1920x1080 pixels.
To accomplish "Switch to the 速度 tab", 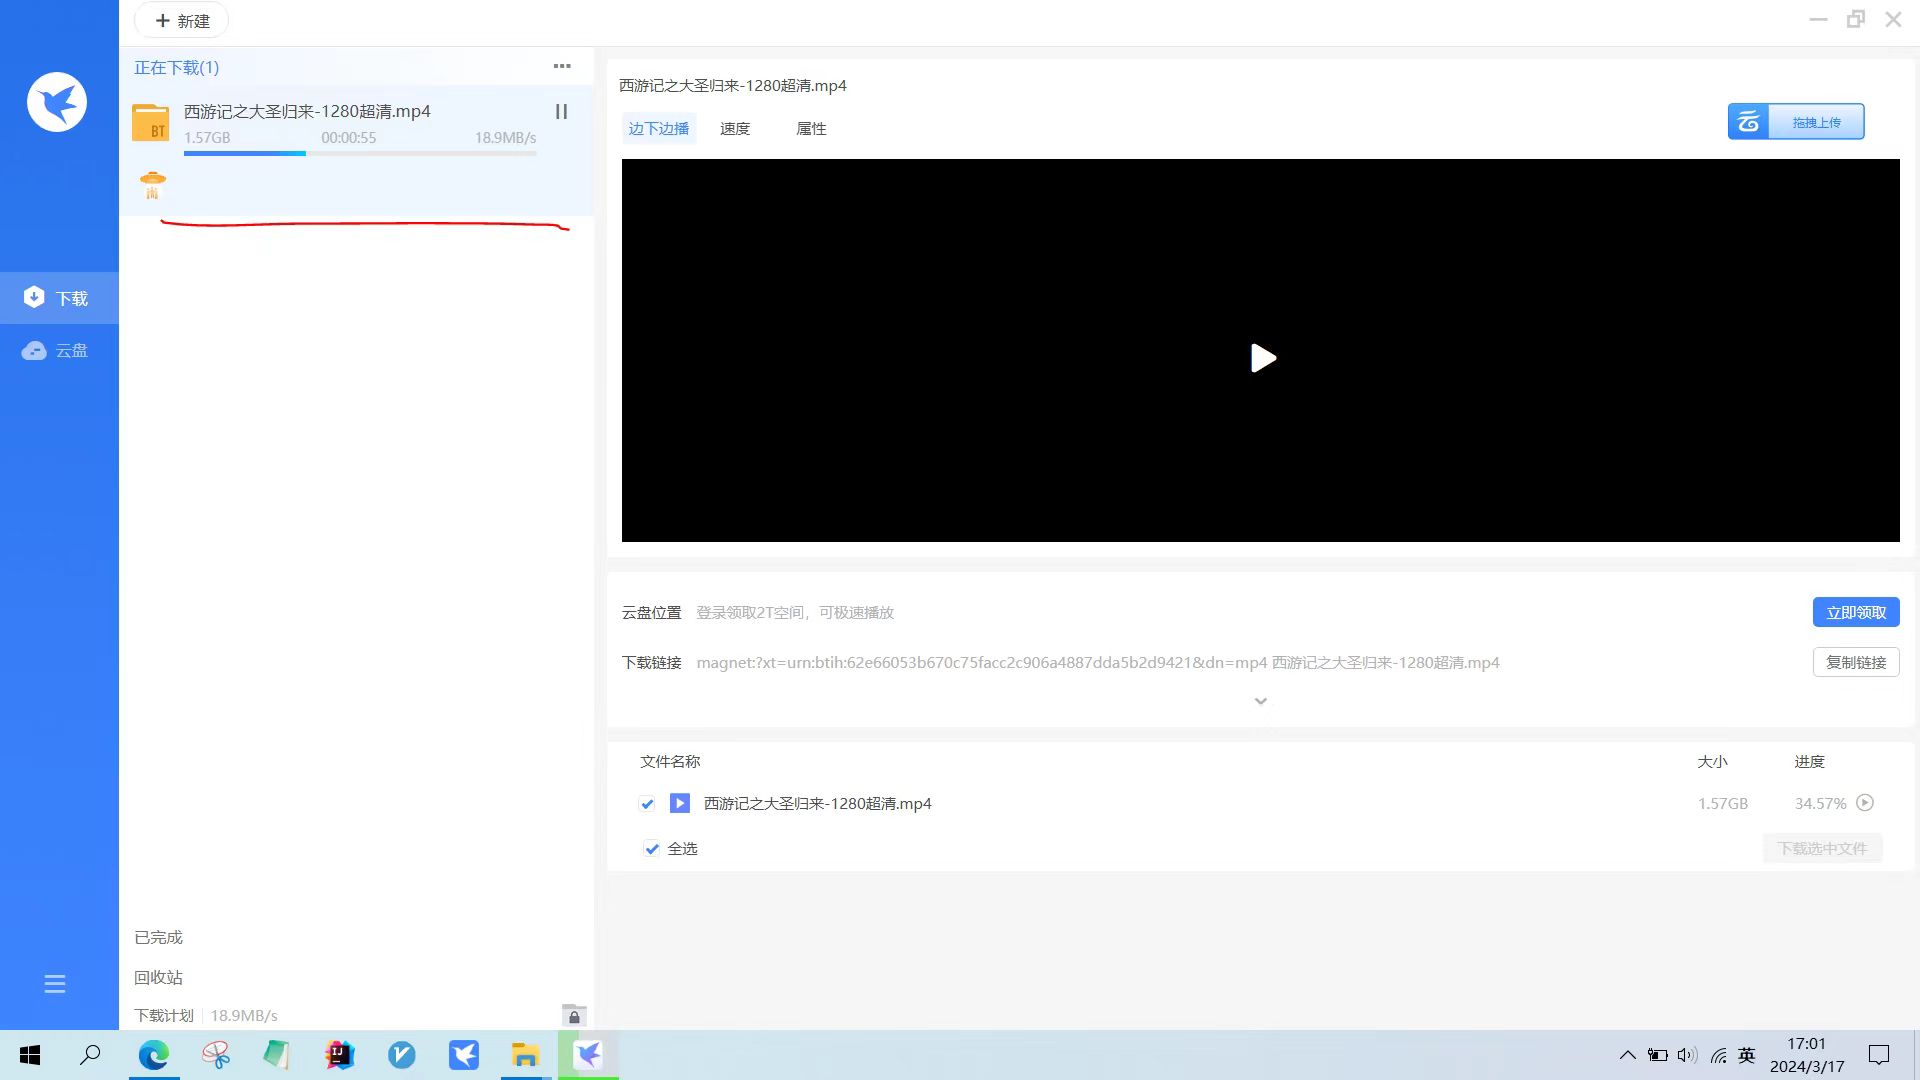I will point(735,128).
